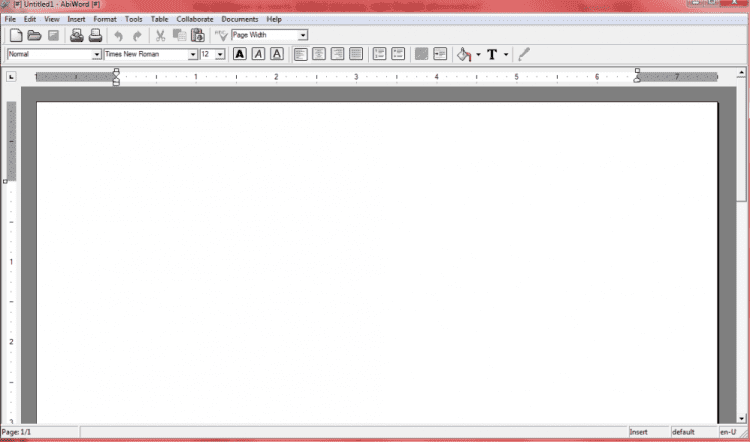Click the Paste clipboard icon

click(x=197, y=35)
